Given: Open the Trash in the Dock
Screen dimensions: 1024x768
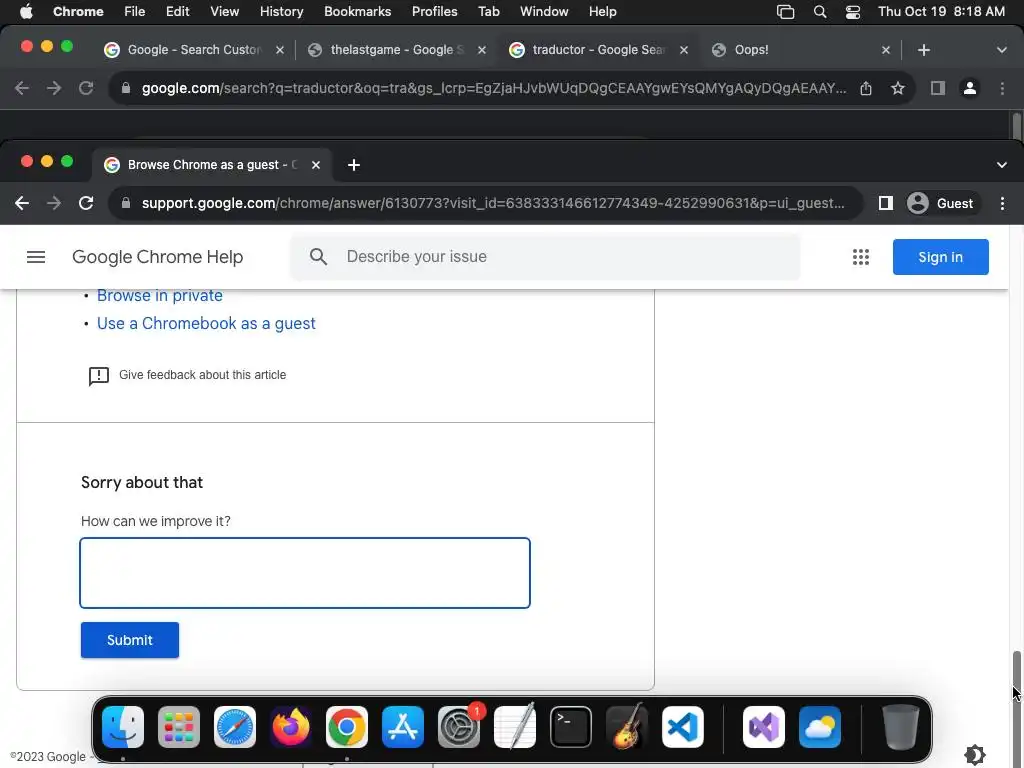Looking at the screenshot, I should coord(901,726).
